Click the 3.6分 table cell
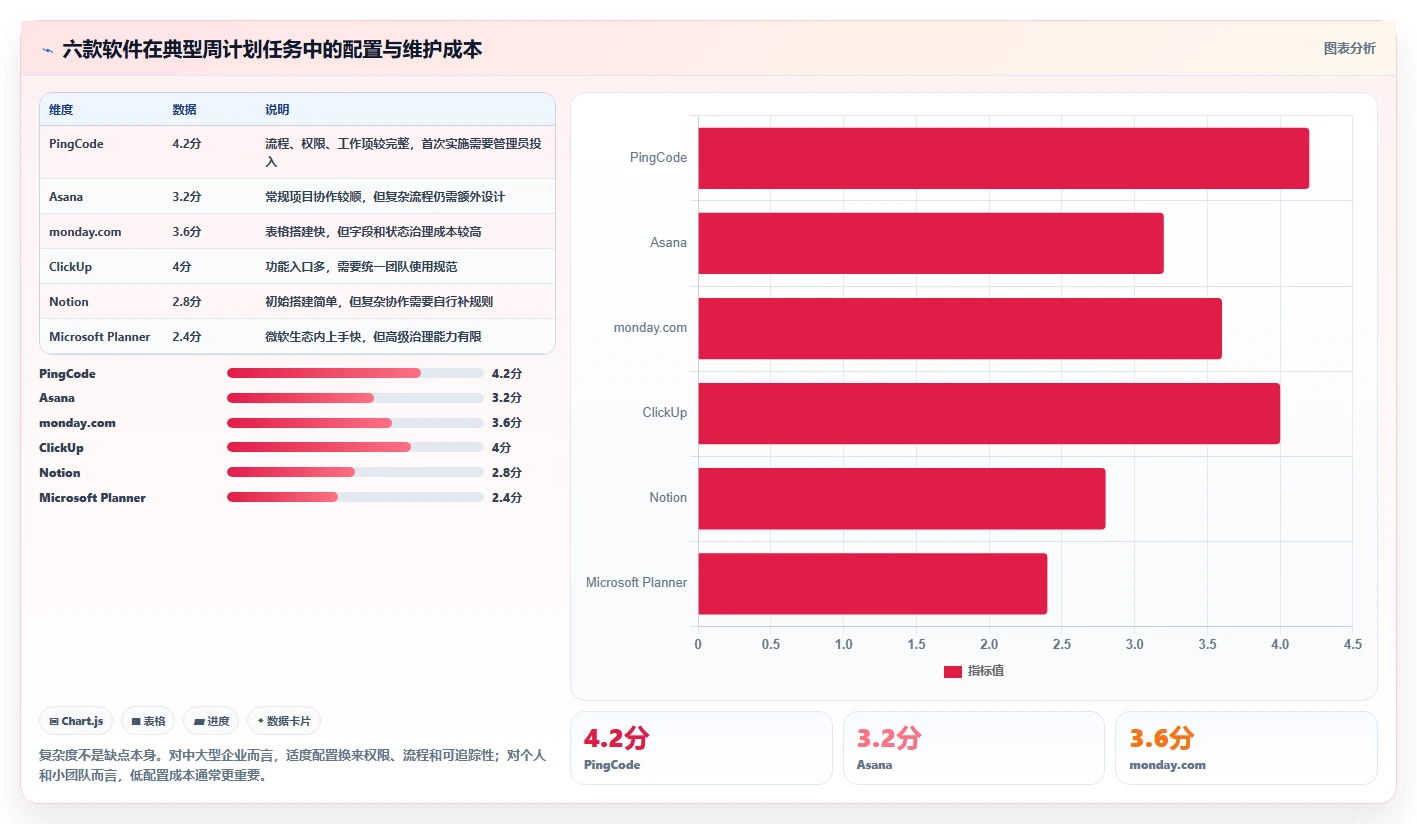 point(187,232)
